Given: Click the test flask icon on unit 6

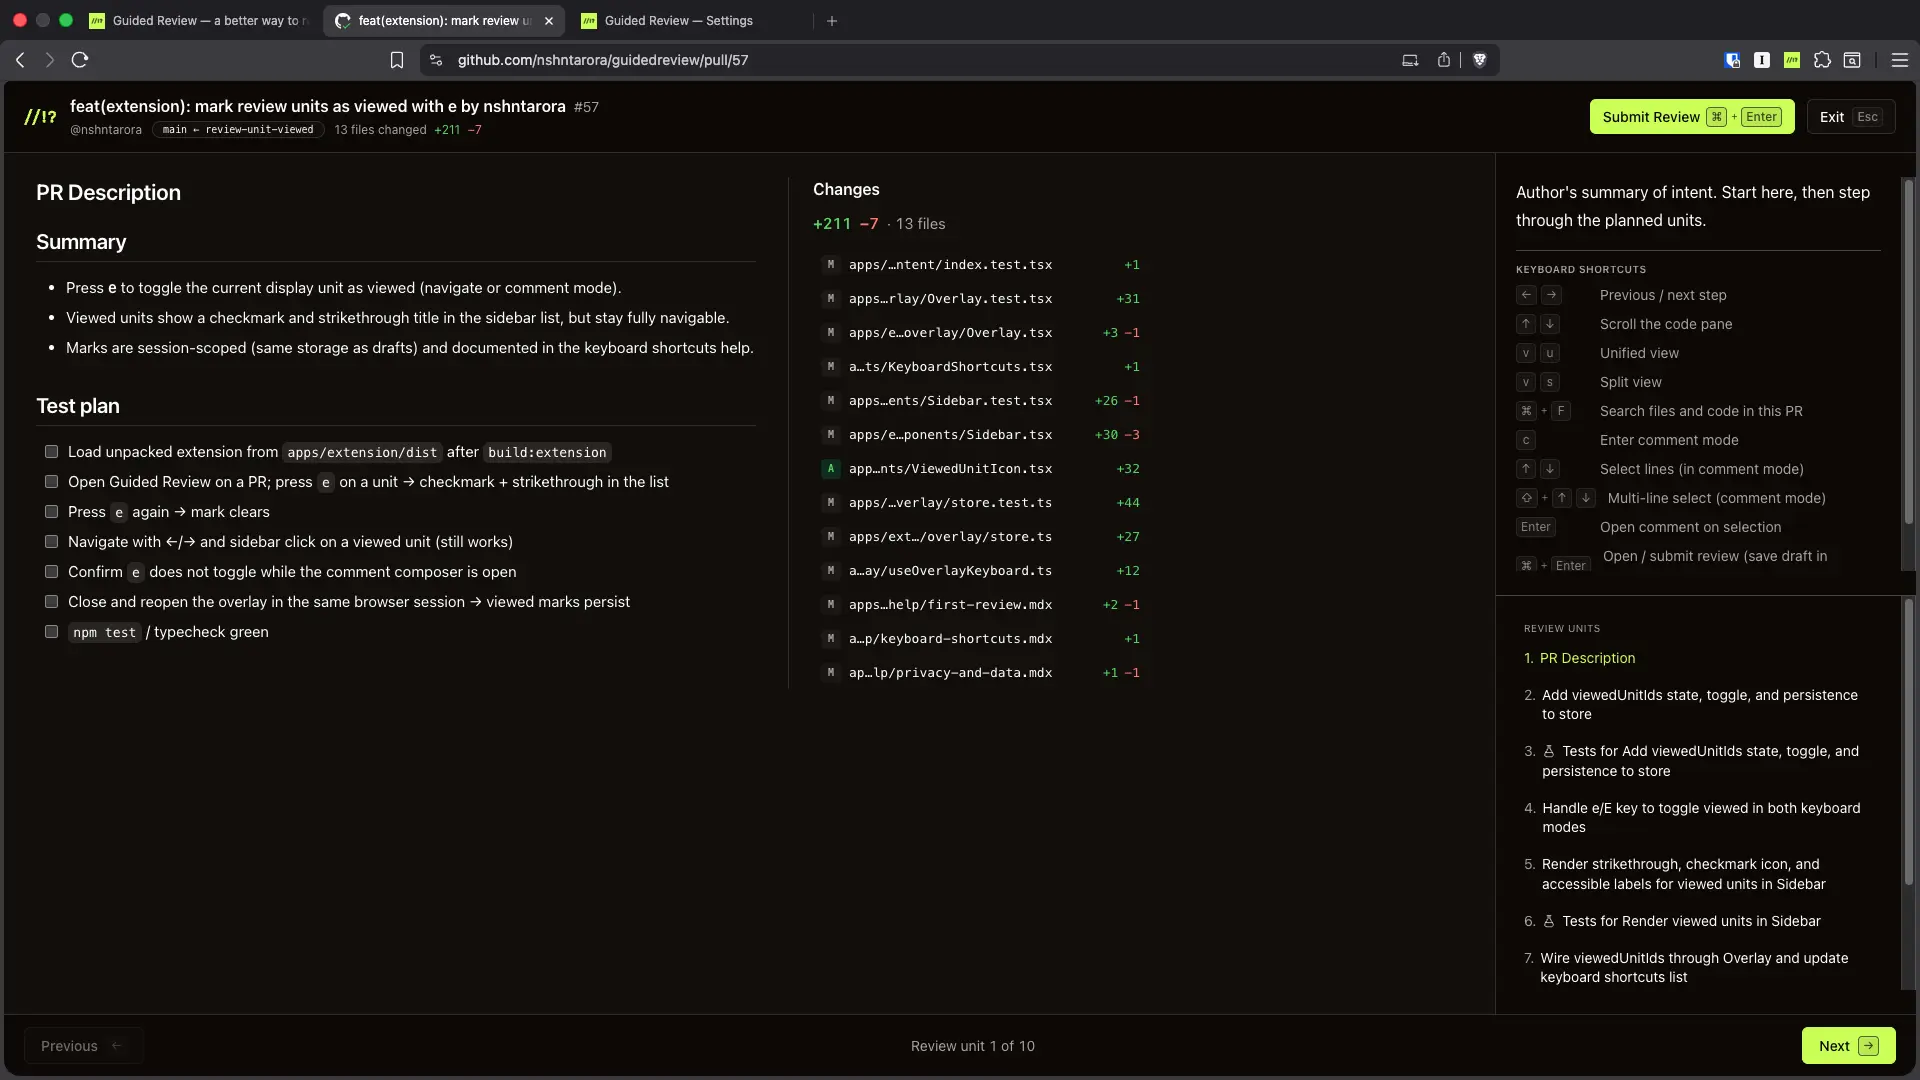Looking at the screenshot, I should (1549, 921).
